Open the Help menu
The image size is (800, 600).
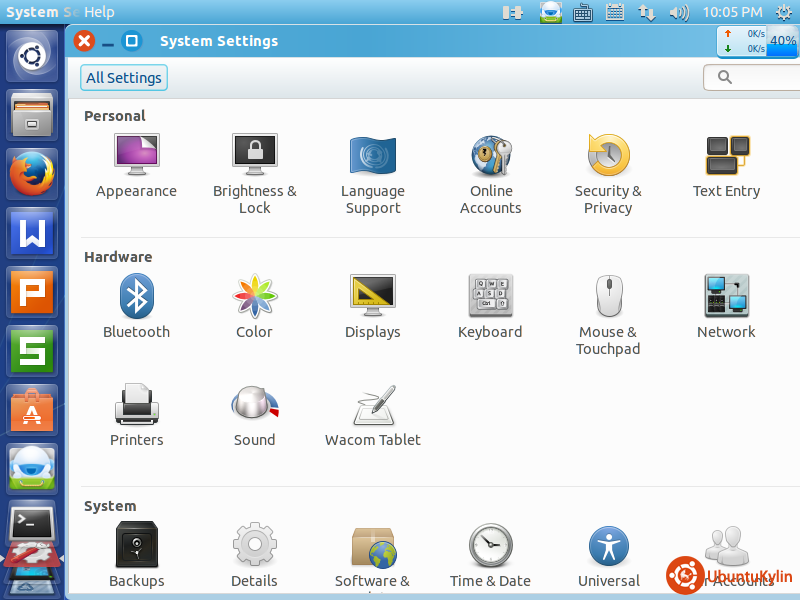[99, 12]
